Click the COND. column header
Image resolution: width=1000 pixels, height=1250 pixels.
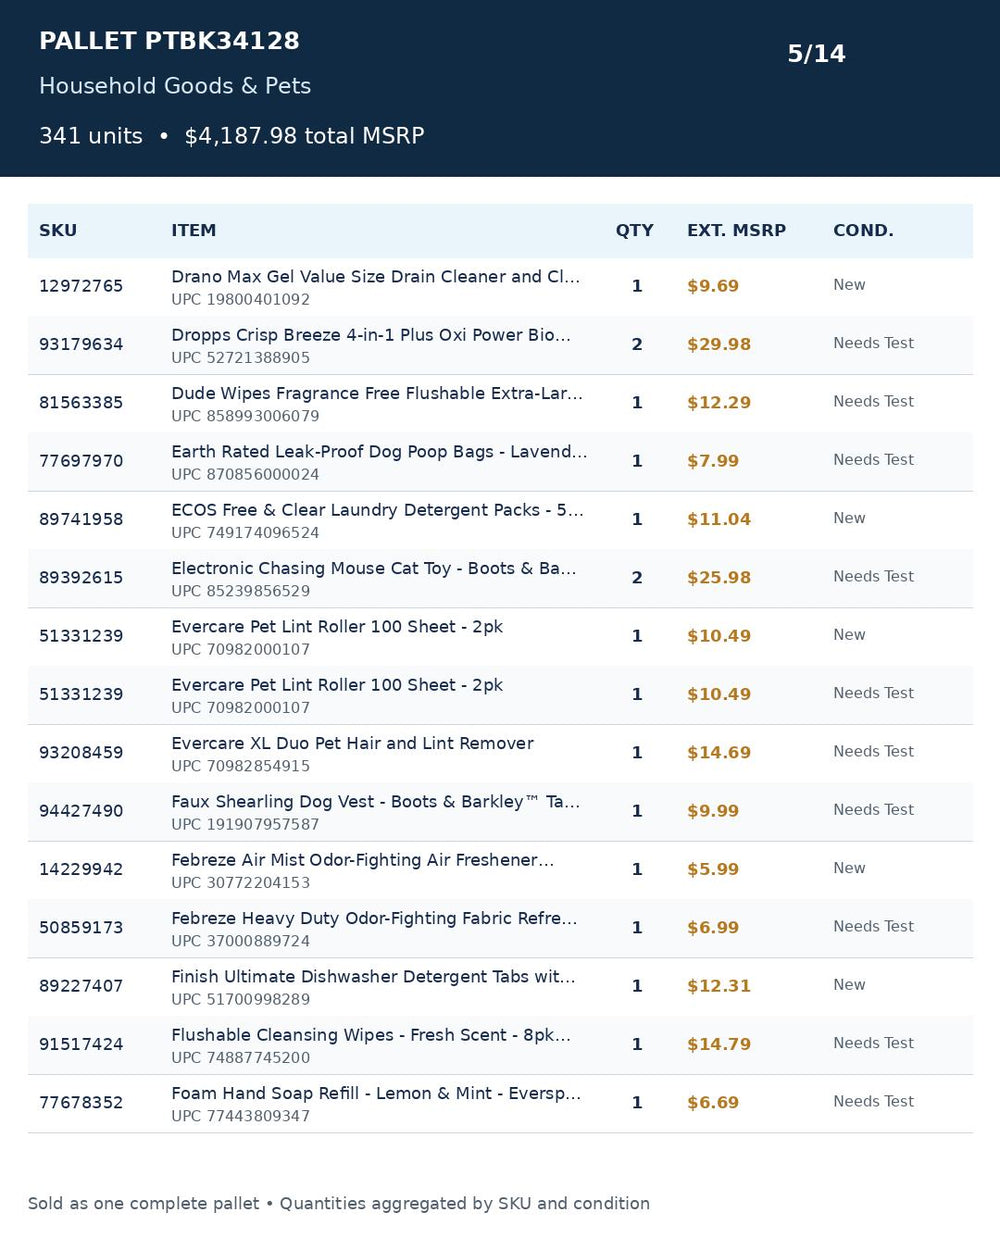tap(863, 231)
